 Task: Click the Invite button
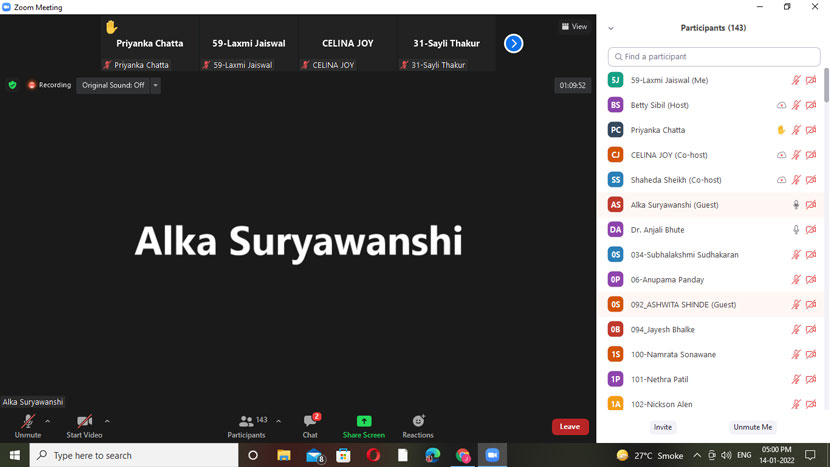click(x=663, y=427)
